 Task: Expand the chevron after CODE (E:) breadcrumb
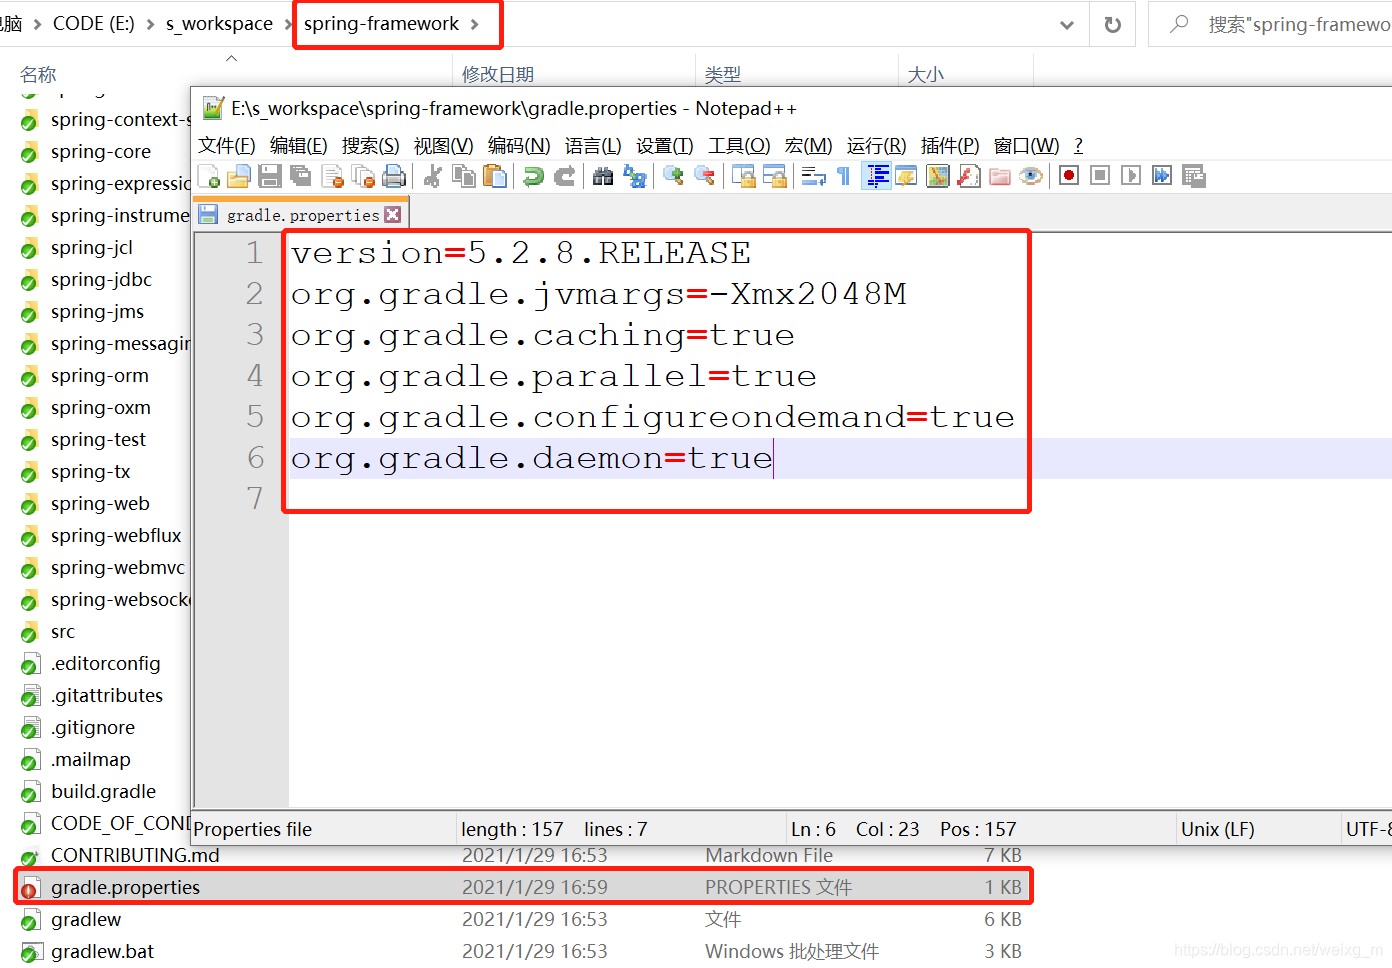click(150, 24)
